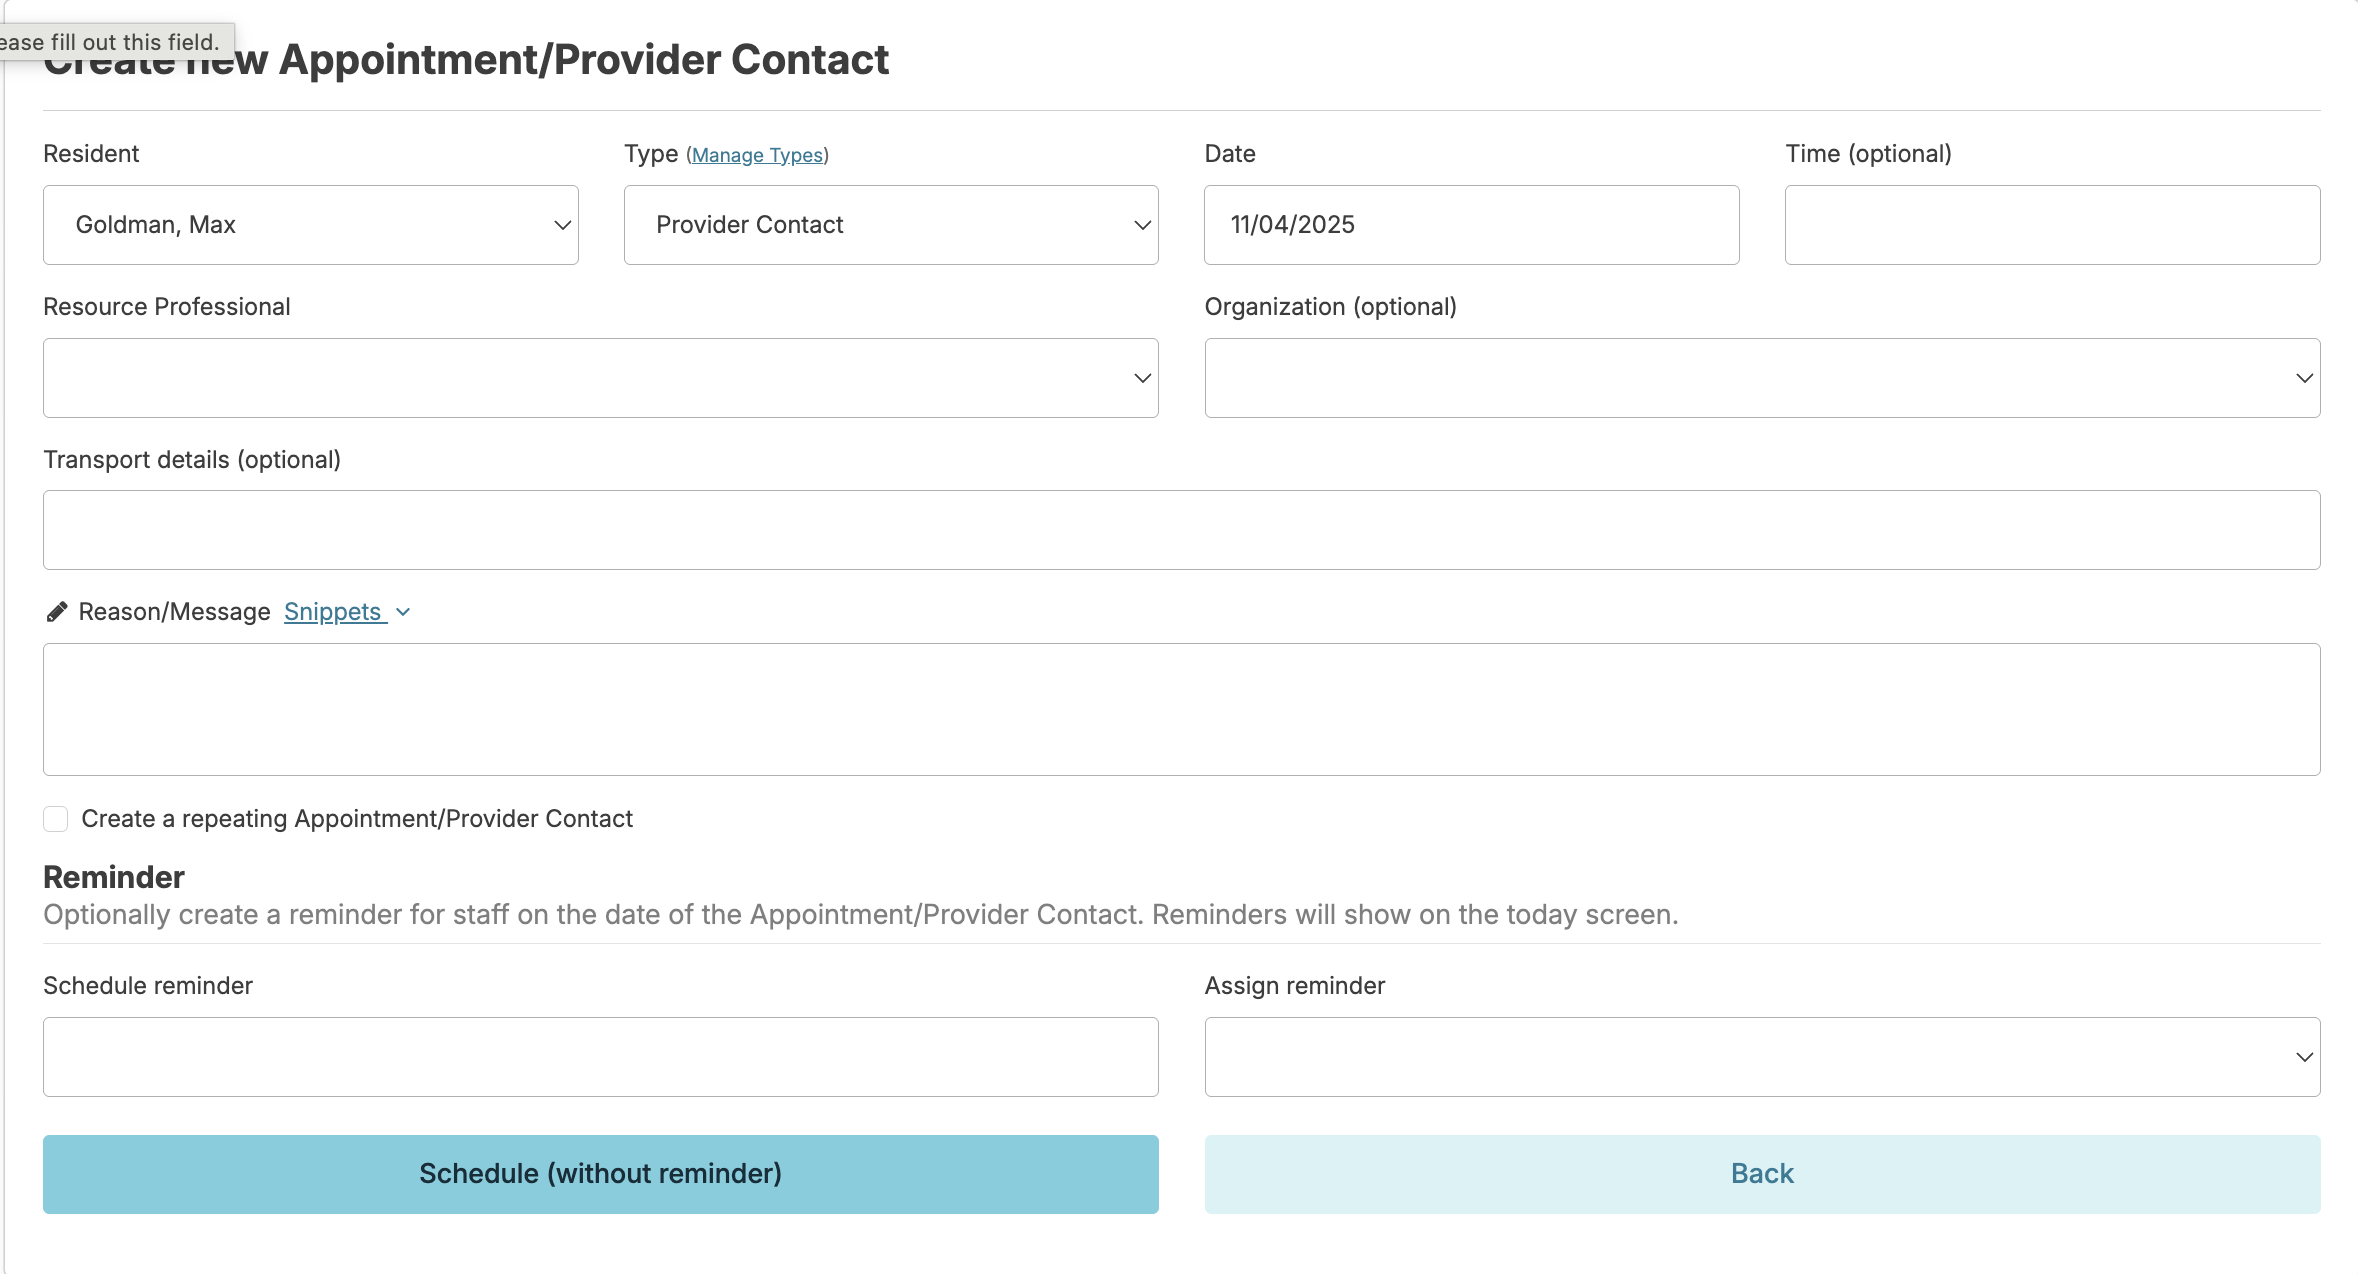
Task: Expand the Resource Professional dropdown
Action: (600, 378)
